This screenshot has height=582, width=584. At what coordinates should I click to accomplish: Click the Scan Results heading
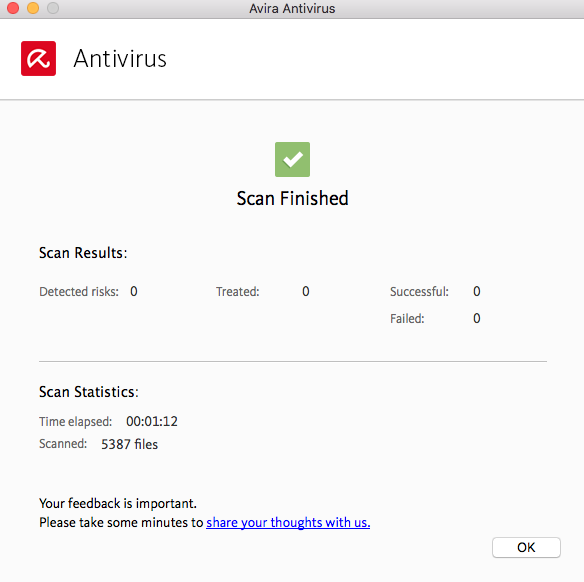click(83, 253)
